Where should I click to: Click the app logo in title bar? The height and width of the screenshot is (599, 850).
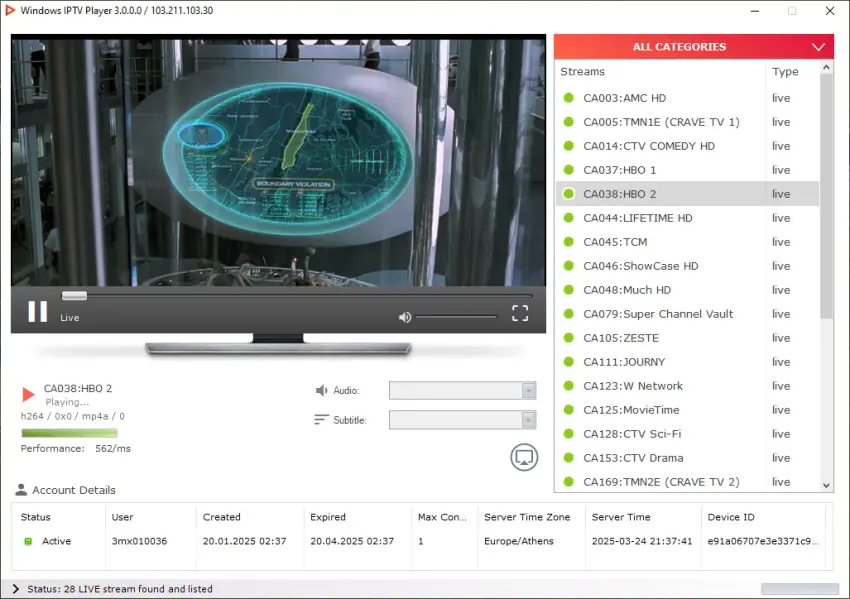[x=9, y=10]
